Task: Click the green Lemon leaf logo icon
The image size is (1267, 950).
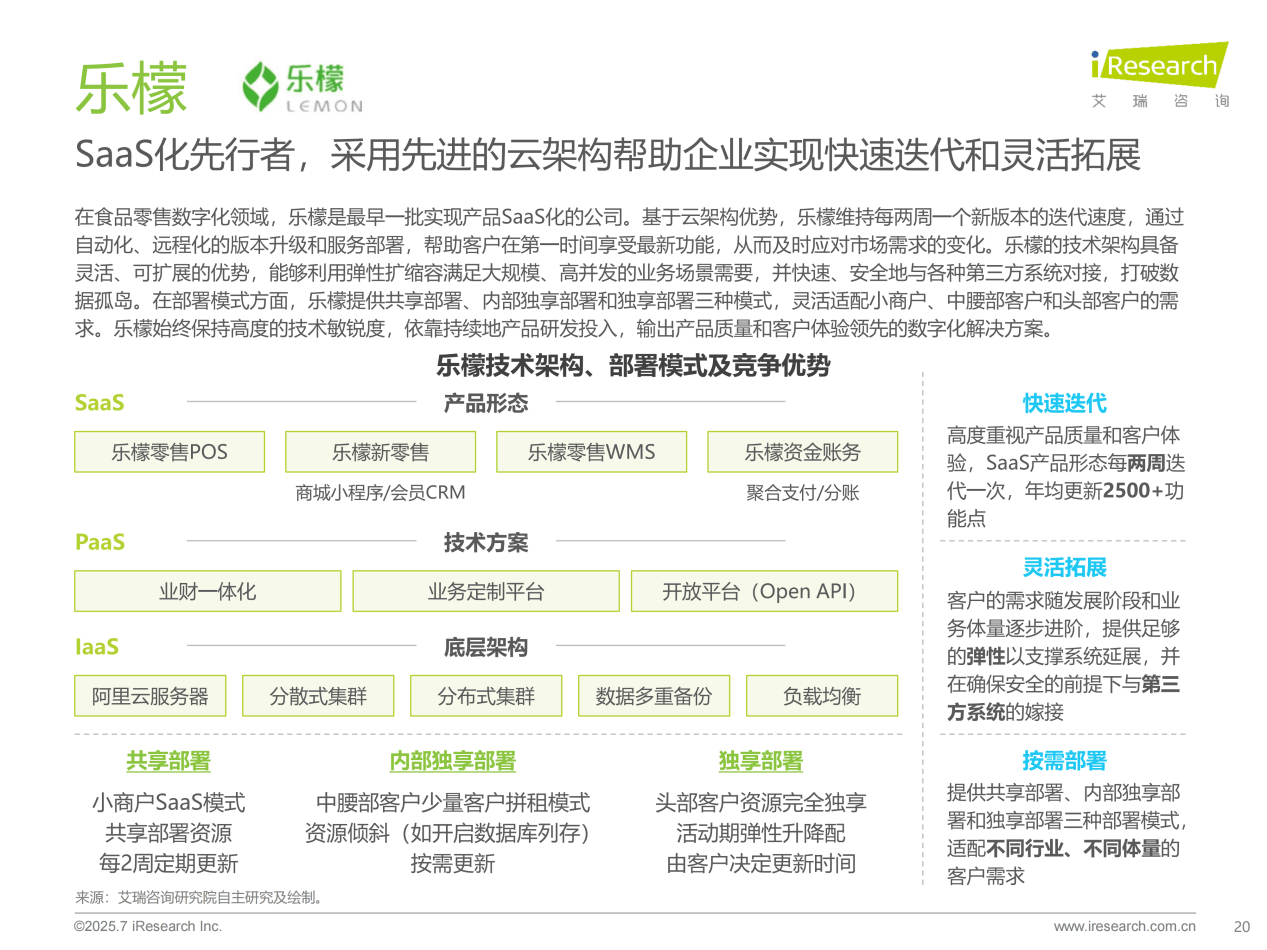Action: (x=262, y=86)
